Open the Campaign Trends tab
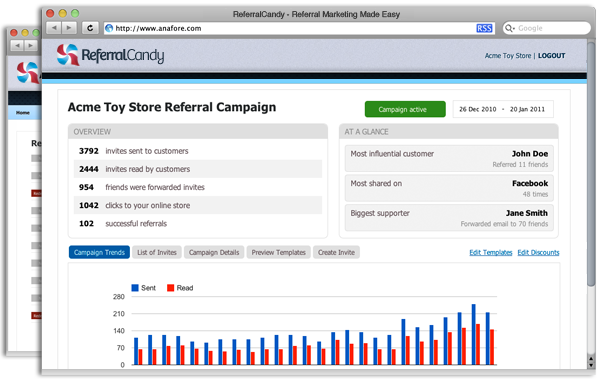The image size is (600, 383). [x=99, y=253]
